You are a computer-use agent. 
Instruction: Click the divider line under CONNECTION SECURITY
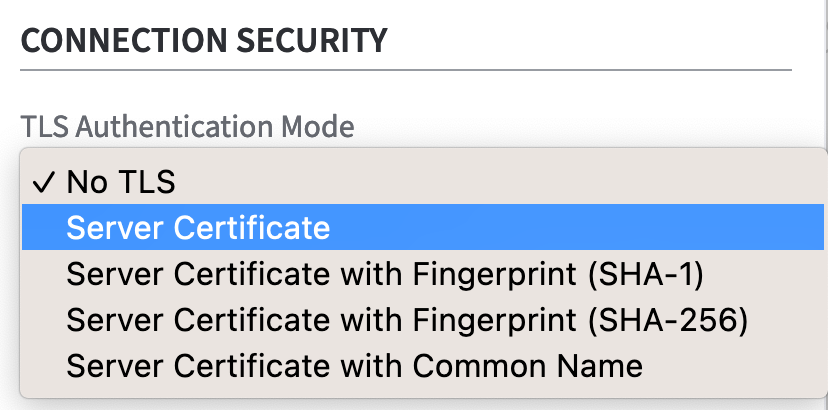coord(405,70)
